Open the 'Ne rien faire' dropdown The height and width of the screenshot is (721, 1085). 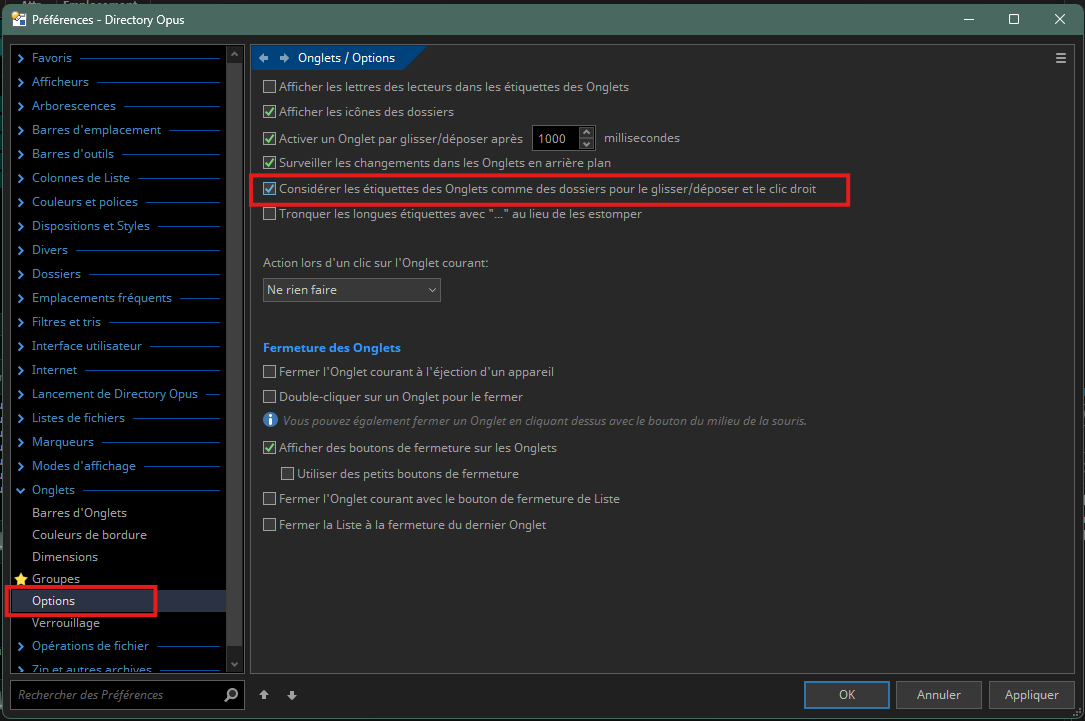[x=352, y=290]
